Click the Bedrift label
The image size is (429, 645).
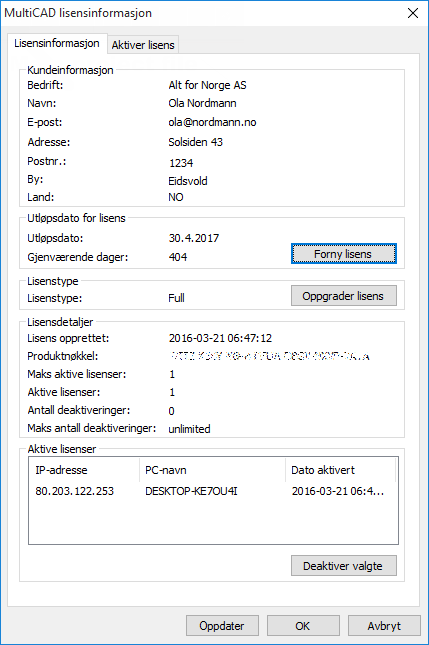tap(45, 85)
